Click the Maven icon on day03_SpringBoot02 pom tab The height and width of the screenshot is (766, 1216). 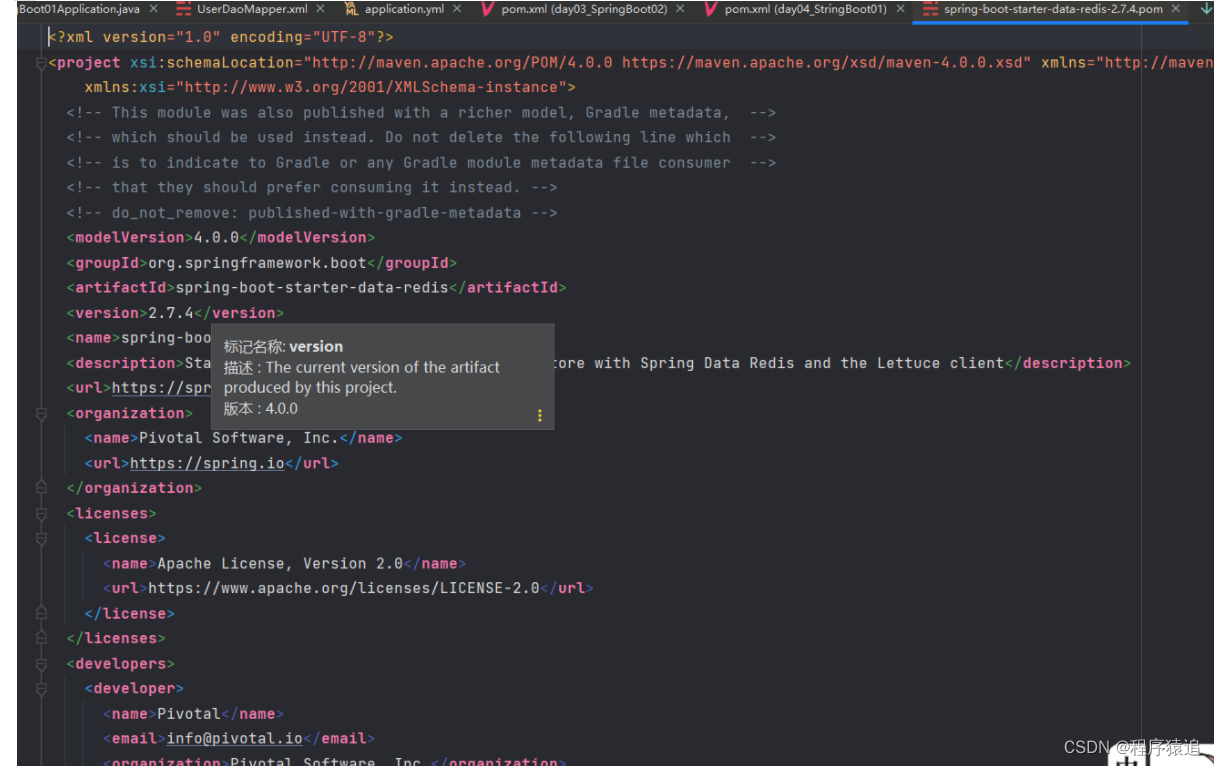click(x=487, y=9)
